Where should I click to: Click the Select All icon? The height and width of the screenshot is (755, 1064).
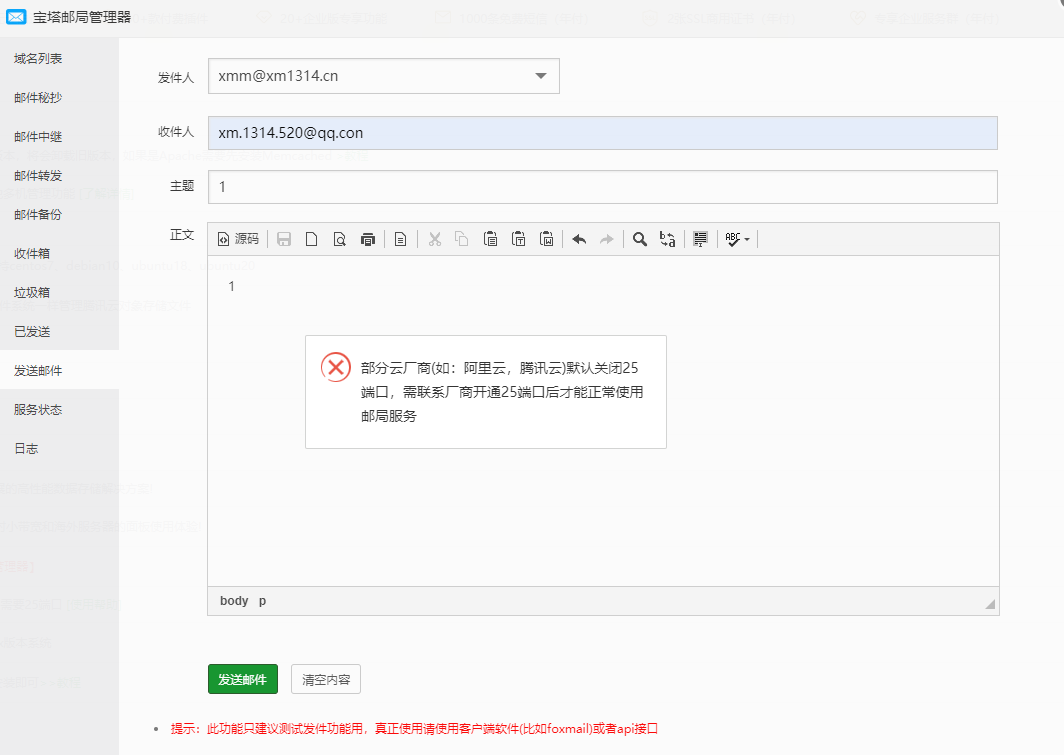[x=700, y=239]
